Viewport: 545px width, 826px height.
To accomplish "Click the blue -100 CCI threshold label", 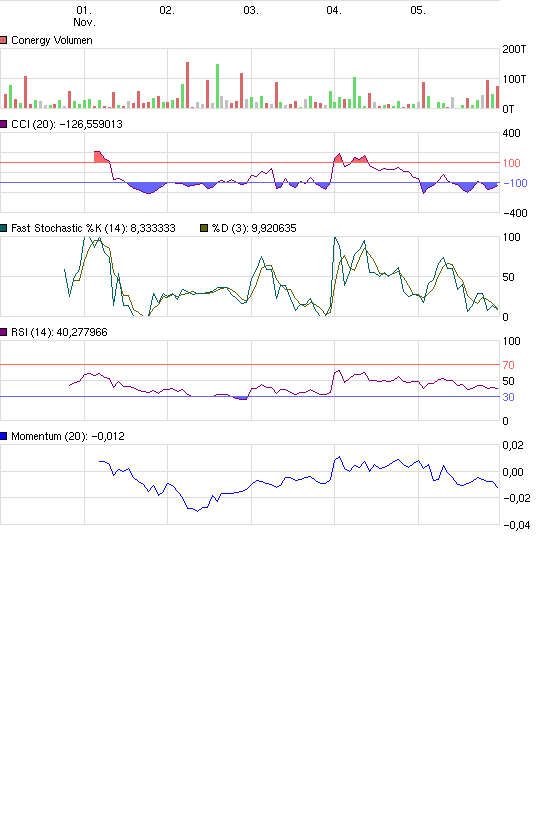I will [515, 183].
